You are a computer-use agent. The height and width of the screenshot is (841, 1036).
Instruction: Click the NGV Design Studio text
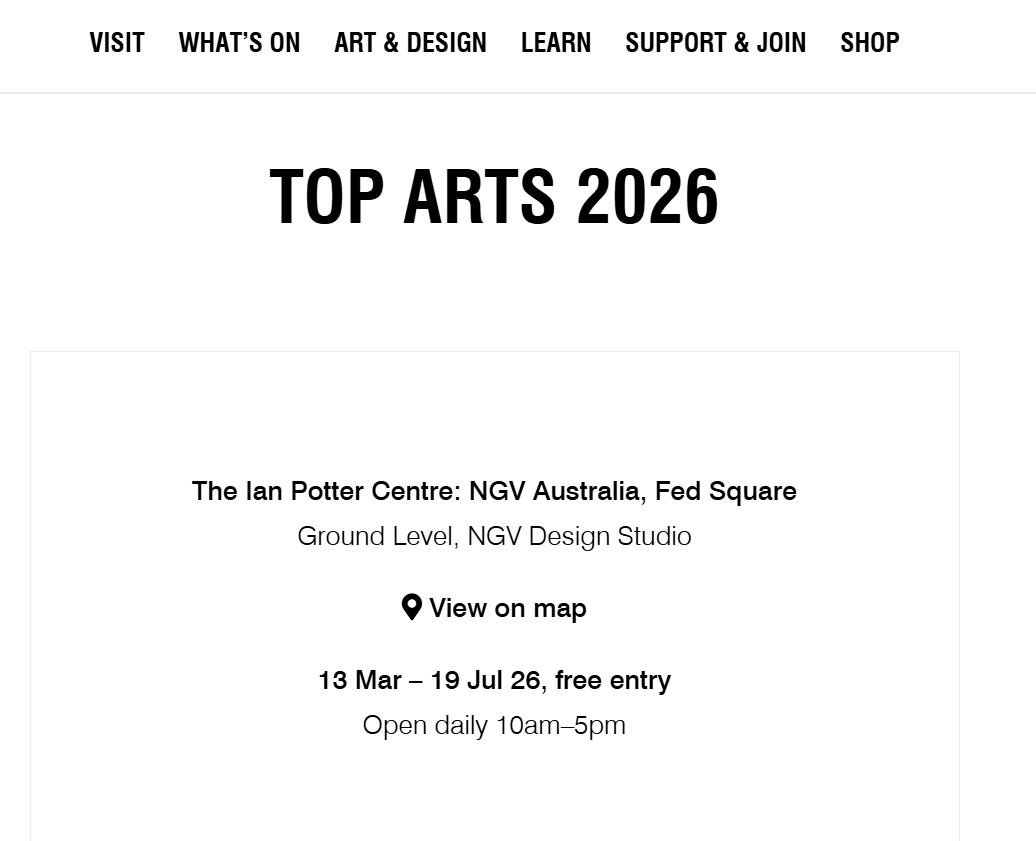point(579,536)
